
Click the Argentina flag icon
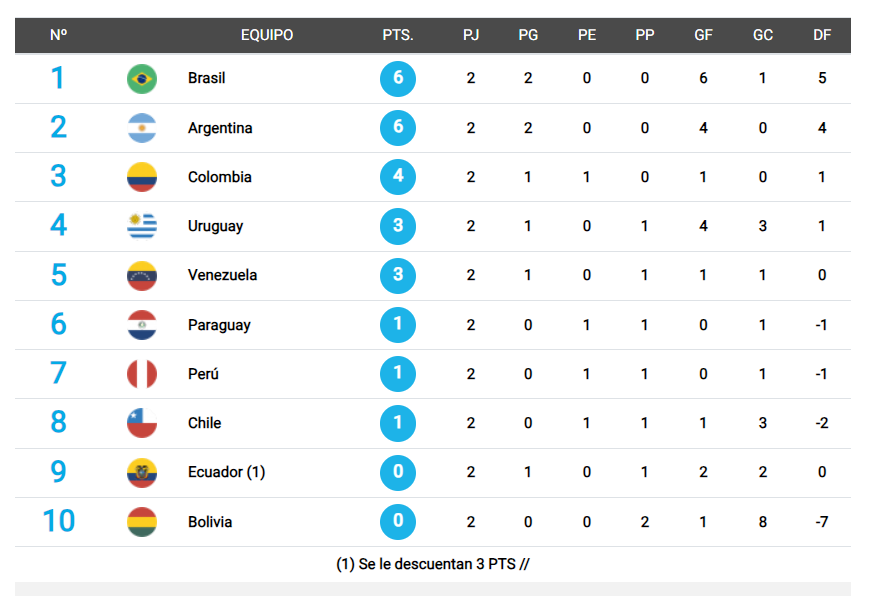[142, 128]
